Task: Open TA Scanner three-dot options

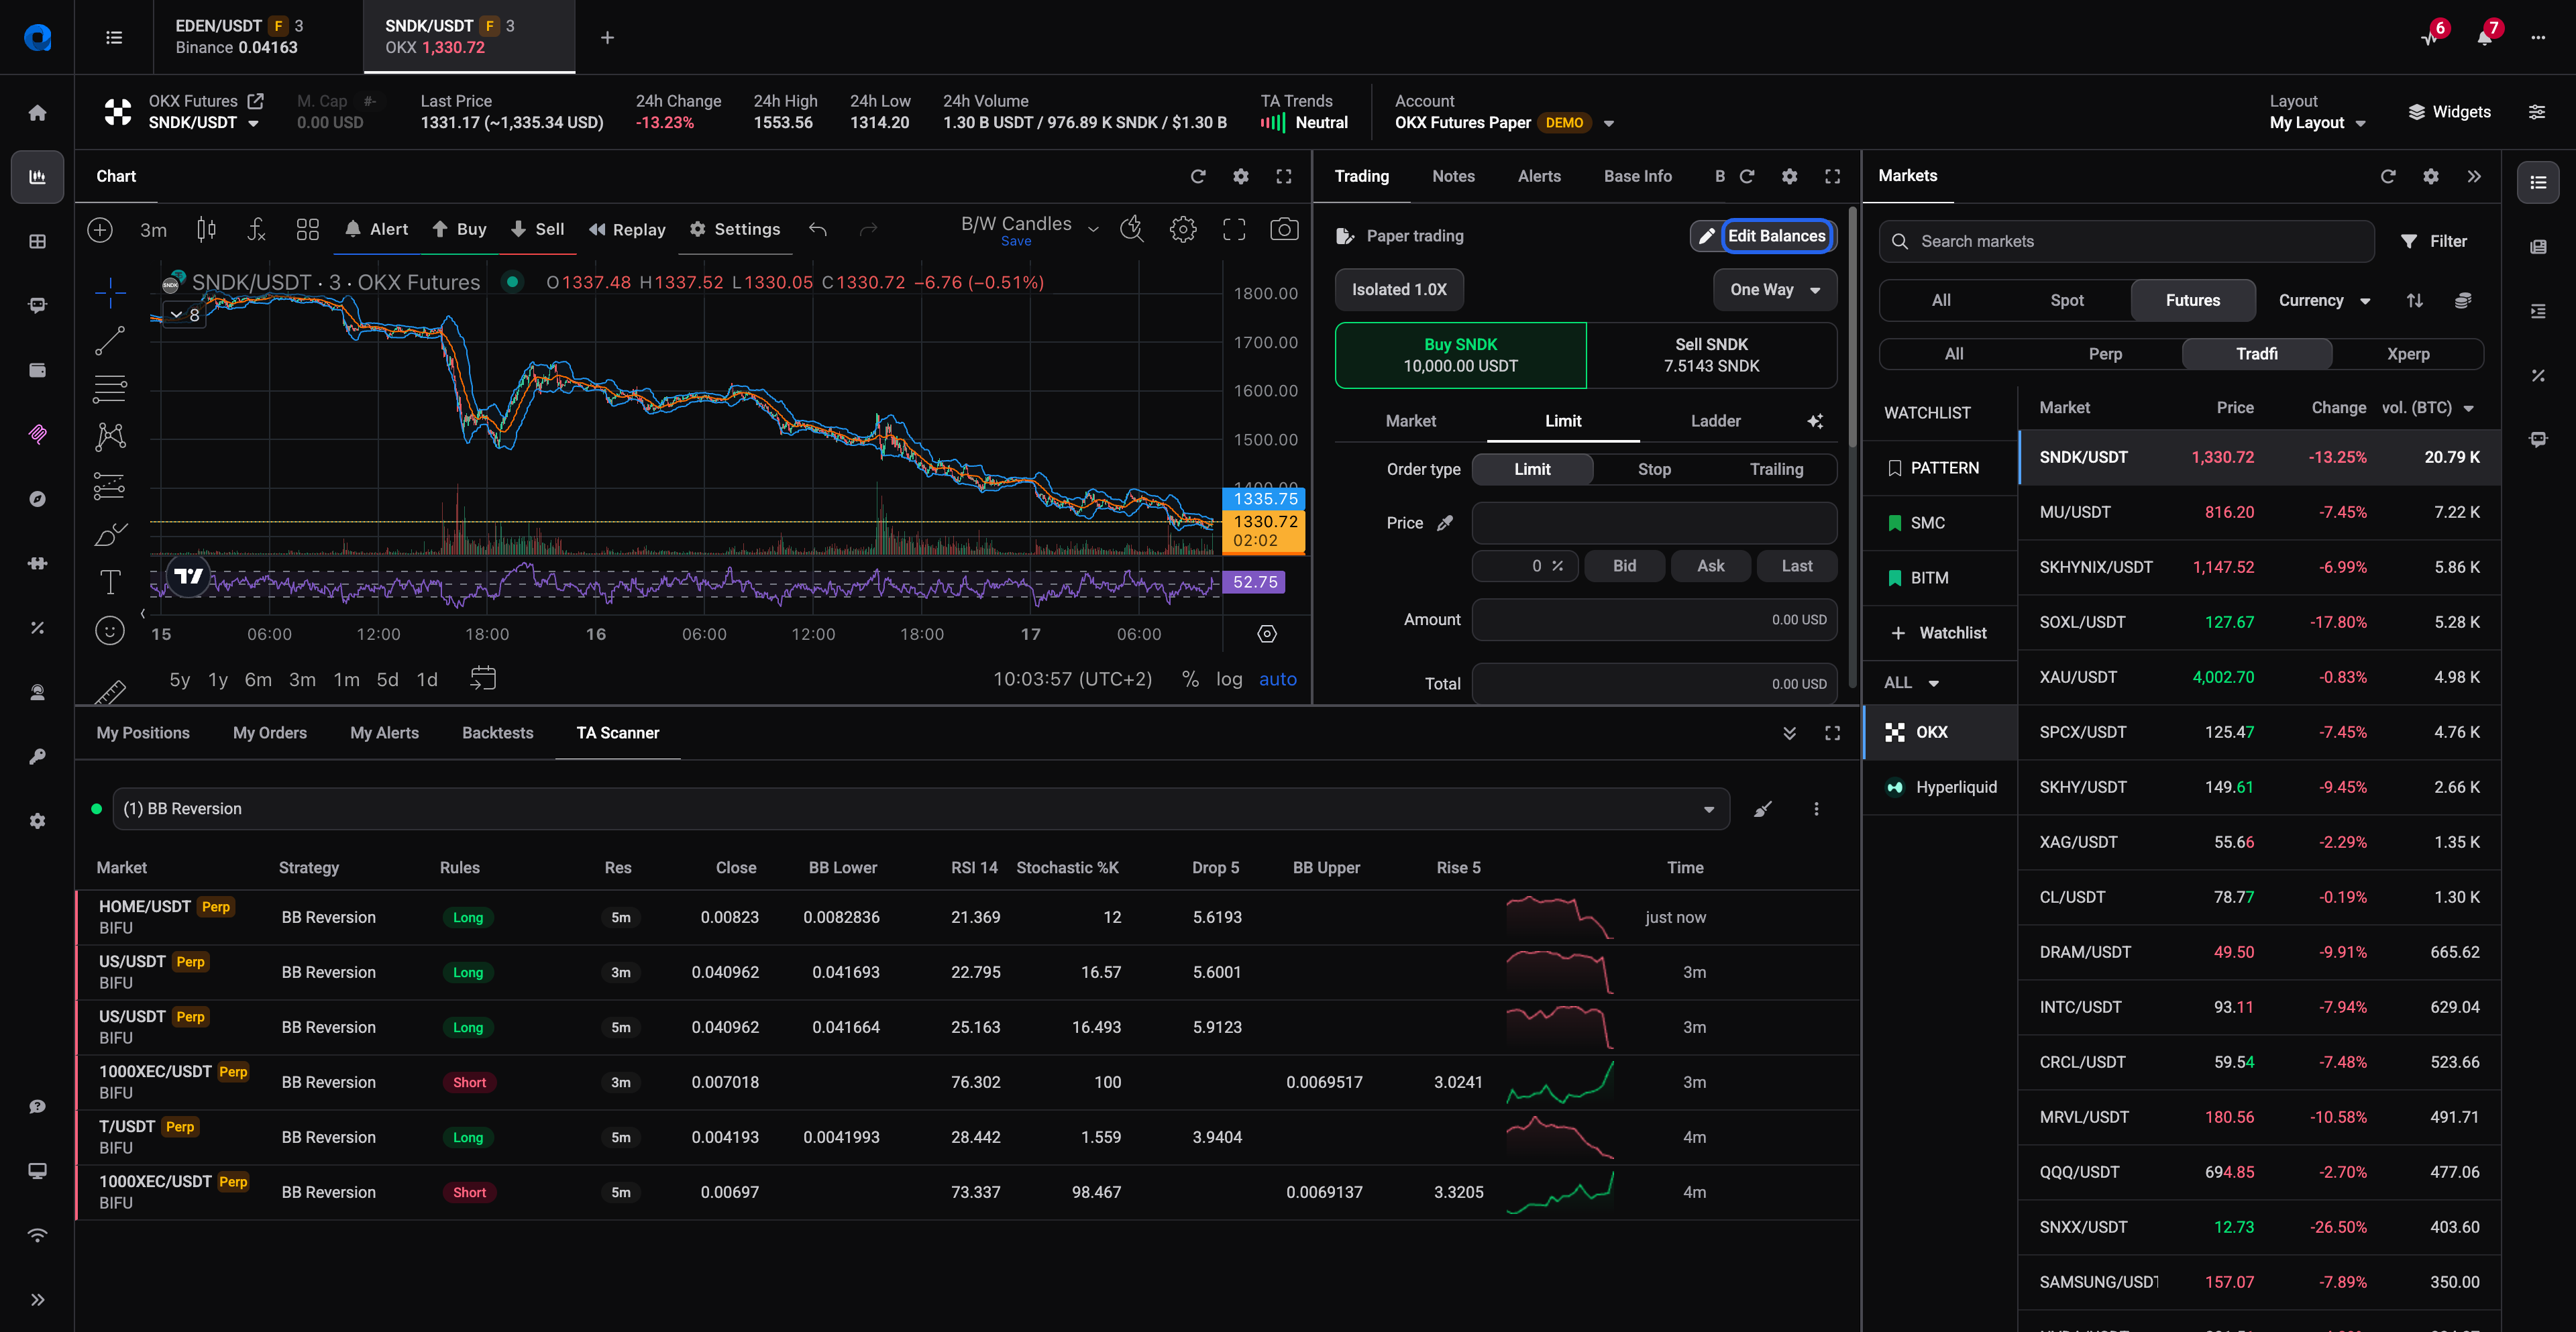Action: [x=1817, y=809]
